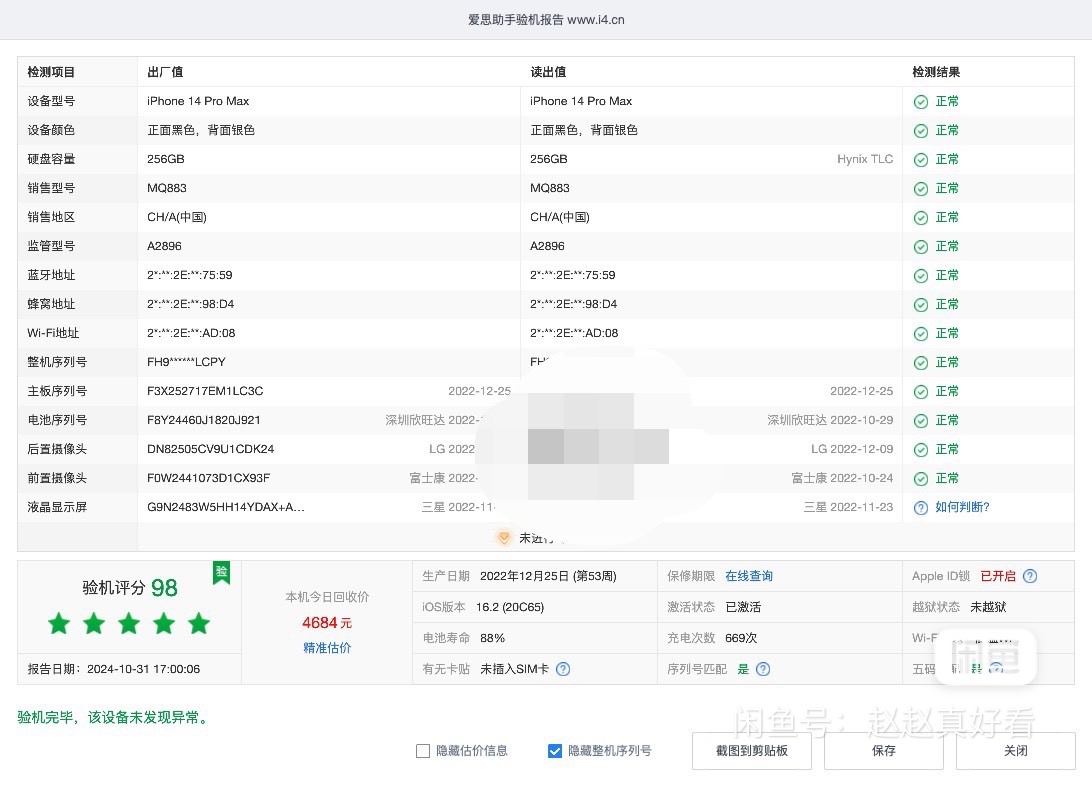The width and height of the screenshot is (1092, 786).
Task: Click the green check icon in 前置摄像头 row
Action: 921,479
